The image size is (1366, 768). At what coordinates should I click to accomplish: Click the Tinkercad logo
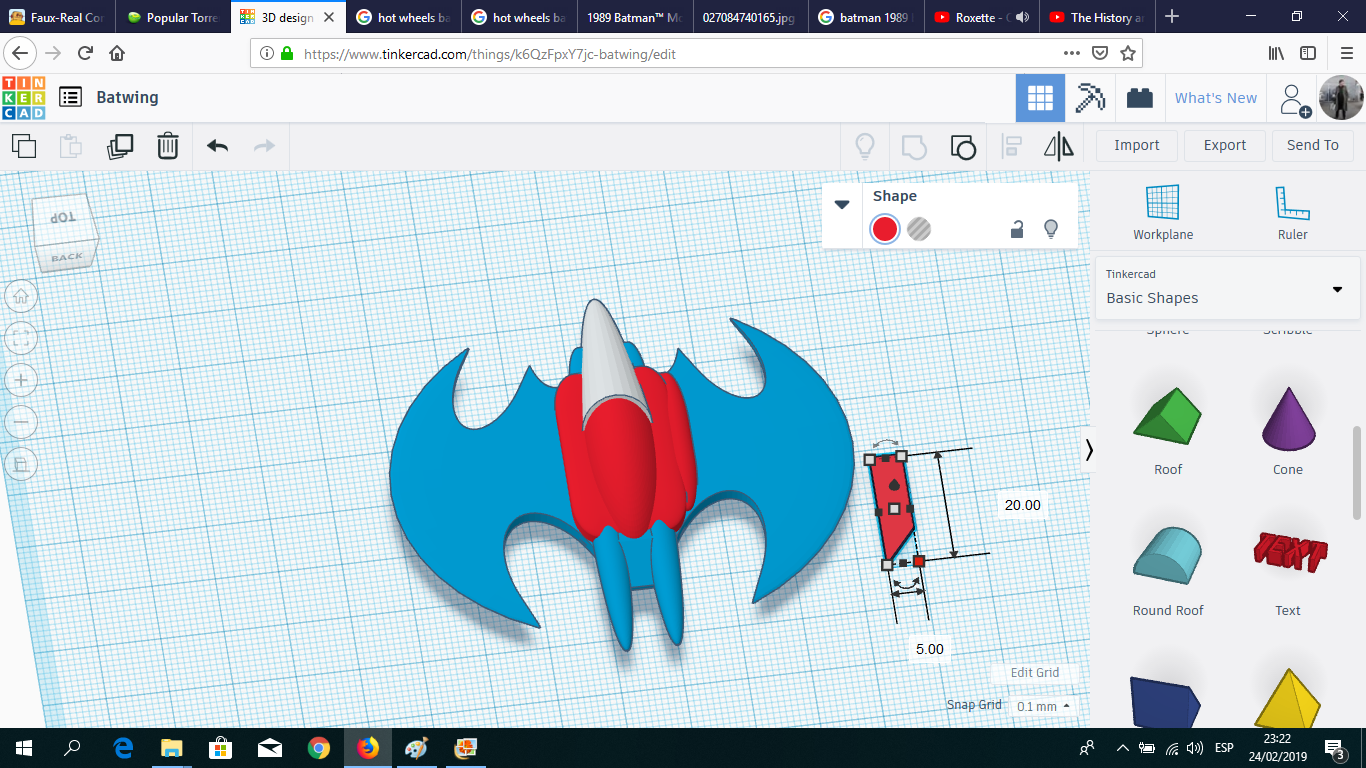tap(23, 97)
